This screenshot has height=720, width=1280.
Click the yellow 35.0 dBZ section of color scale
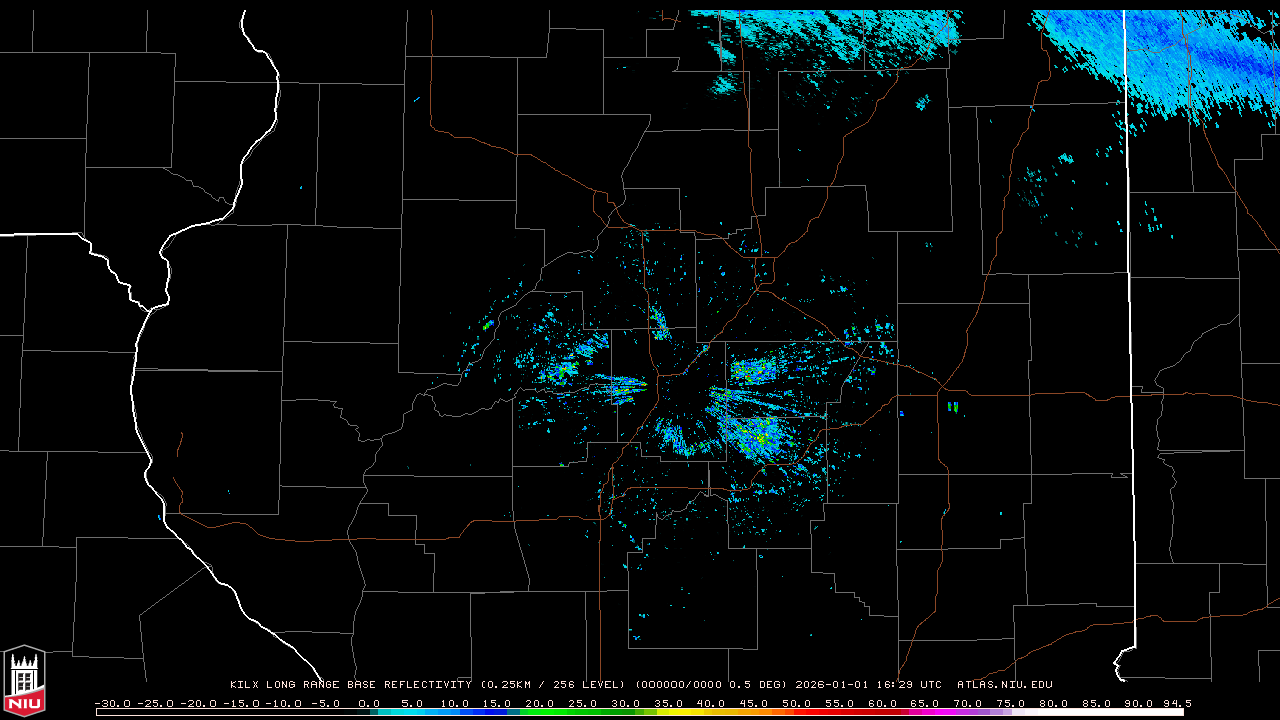668,712
